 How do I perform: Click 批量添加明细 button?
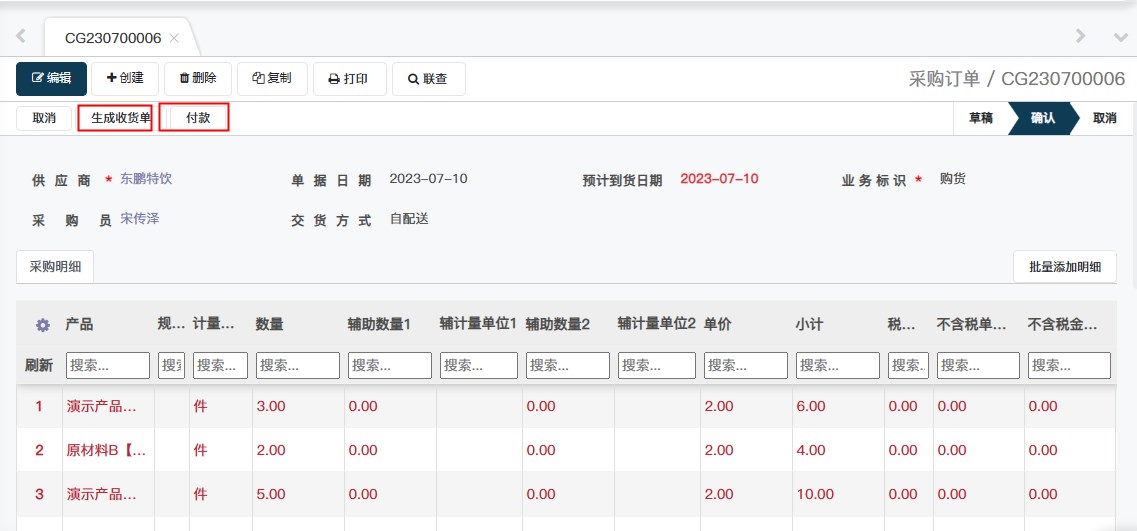1065,267
